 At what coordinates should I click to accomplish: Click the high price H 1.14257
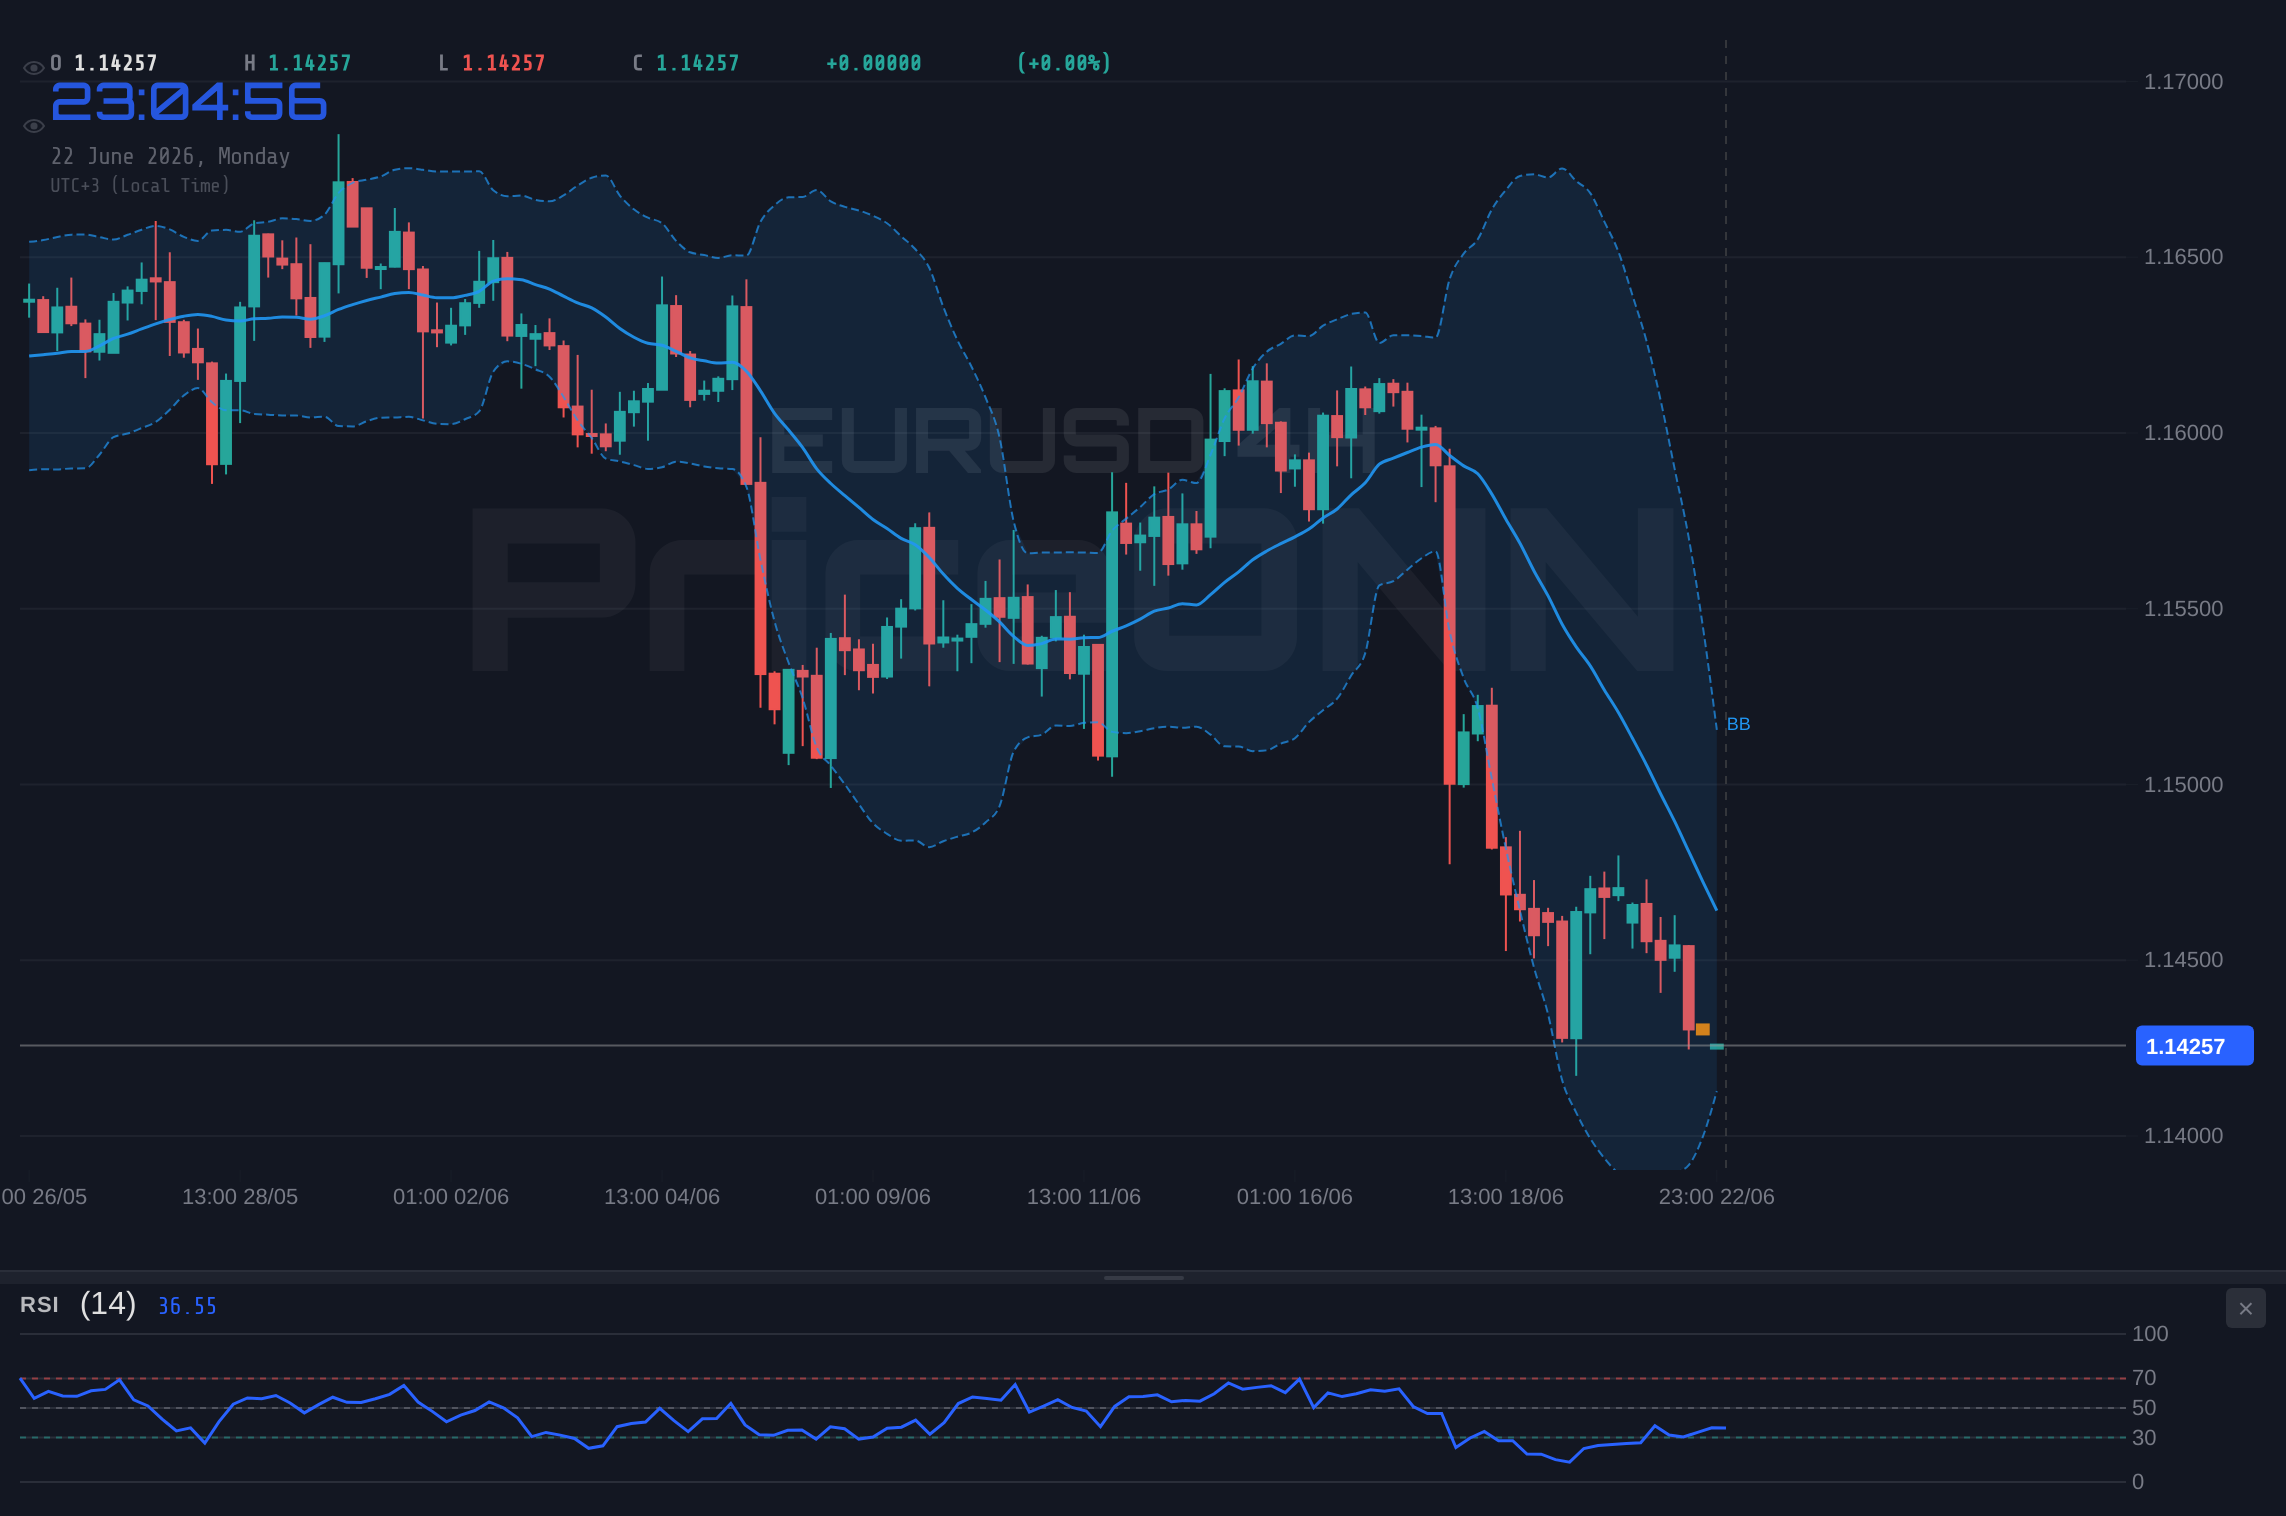(x=298, y=63)
